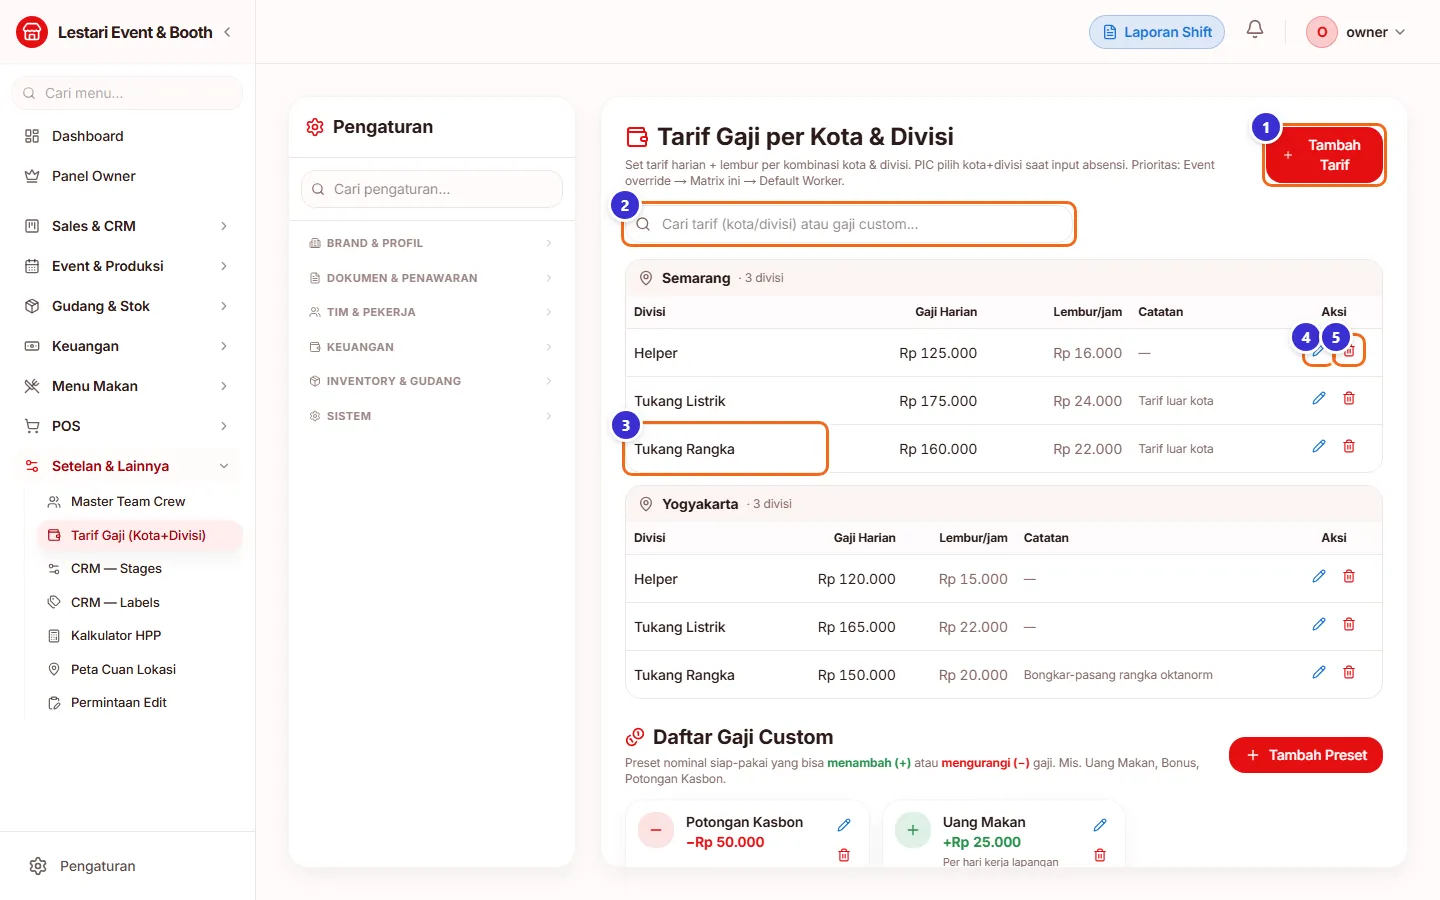Expand the Gudang & Stok menu
This screenshot has height=900, width=1440.
click(x=127, y=306)
